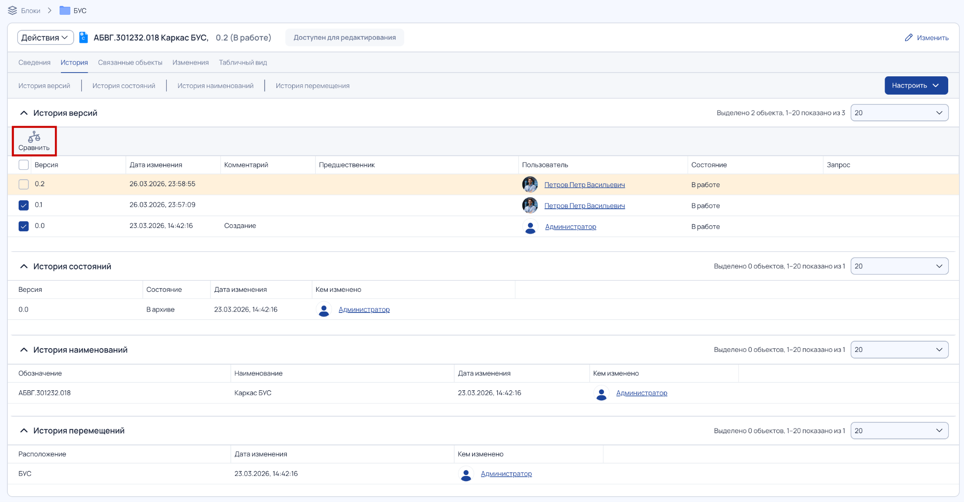Open Администратор link in История перемещений
964x502 pixels.
pos(506,474)
